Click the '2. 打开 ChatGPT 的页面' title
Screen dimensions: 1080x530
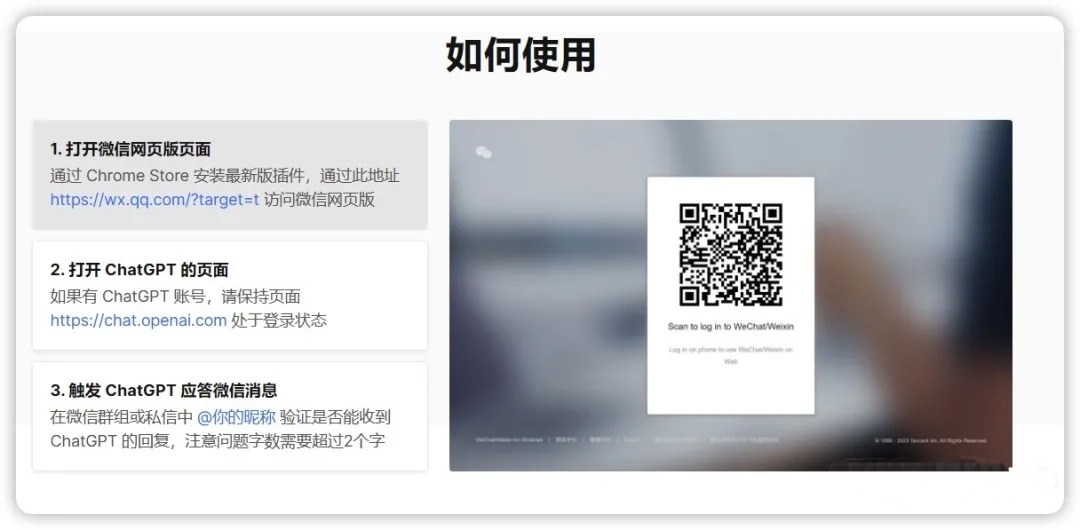click(x=139, y=269)
